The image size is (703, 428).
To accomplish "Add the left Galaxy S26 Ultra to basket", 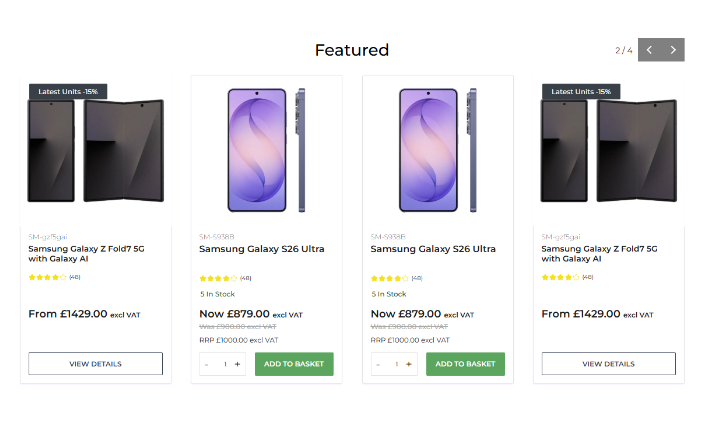I will pyautogui.click(x=294, y=364).
